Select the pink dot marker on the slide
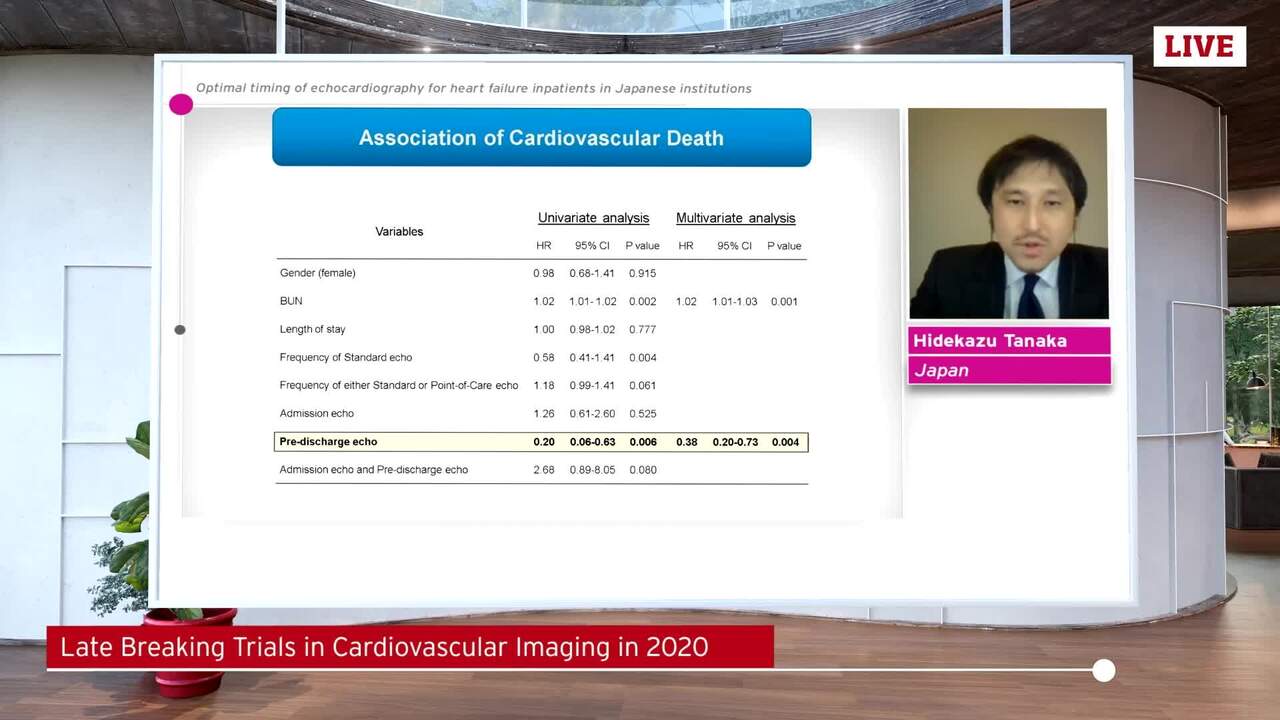This screenshot has height=720, width=1280. (x=181, y=104)
